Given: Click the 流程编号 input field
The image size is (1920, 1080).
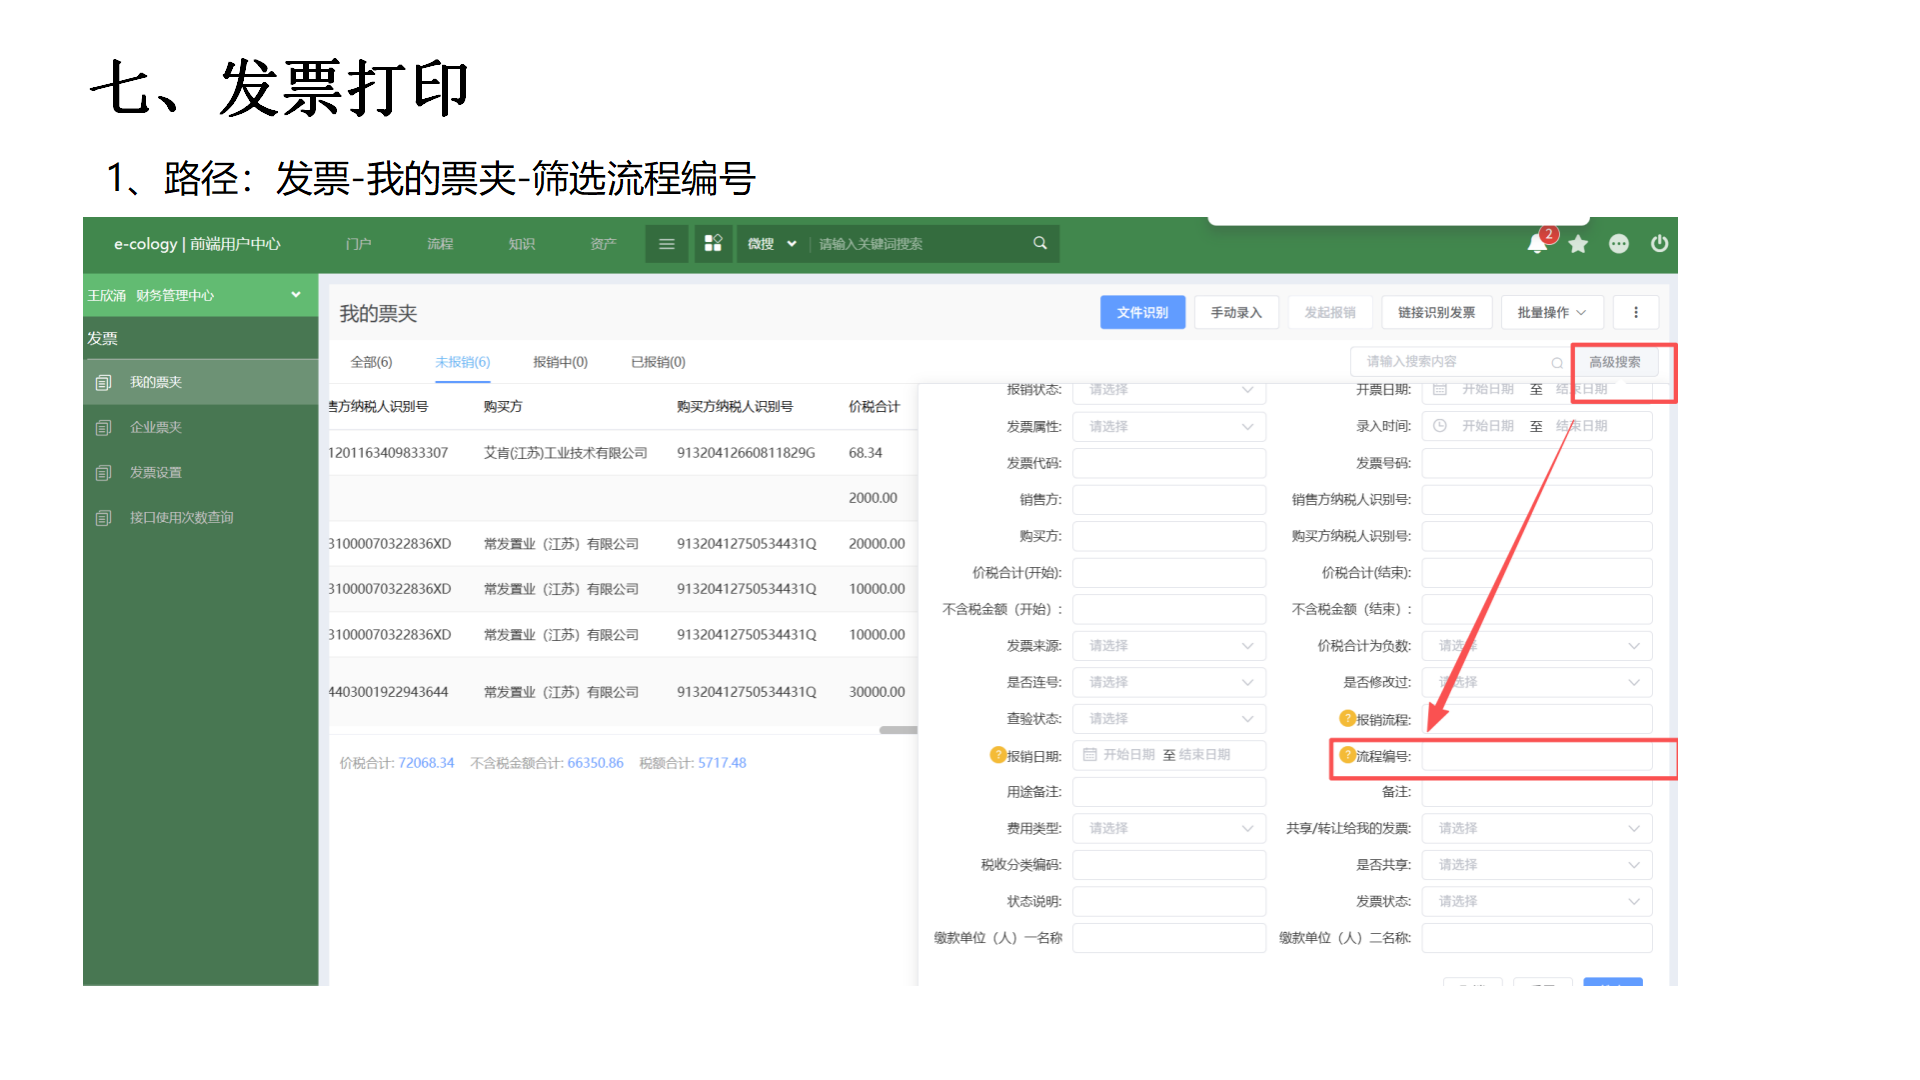Looking at the screenshot, I should [1536, 756].
